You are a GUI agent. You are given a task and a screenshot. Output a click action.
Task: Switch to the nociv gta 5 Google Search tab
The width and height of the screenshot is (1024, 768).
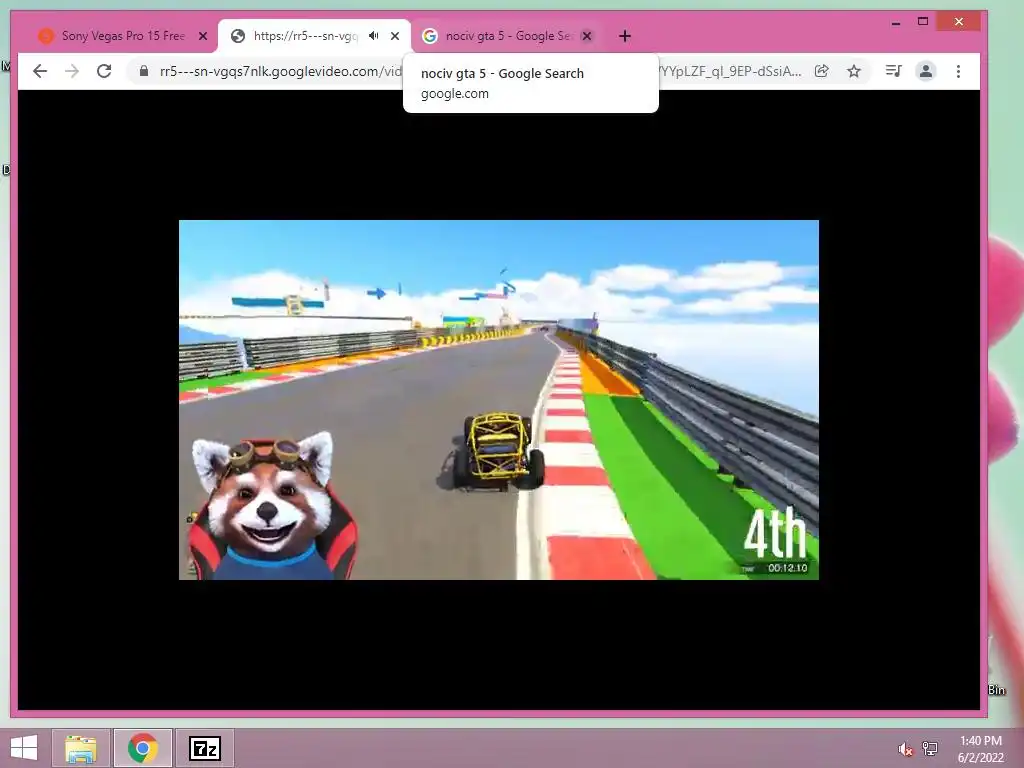[x=507, y=36]
